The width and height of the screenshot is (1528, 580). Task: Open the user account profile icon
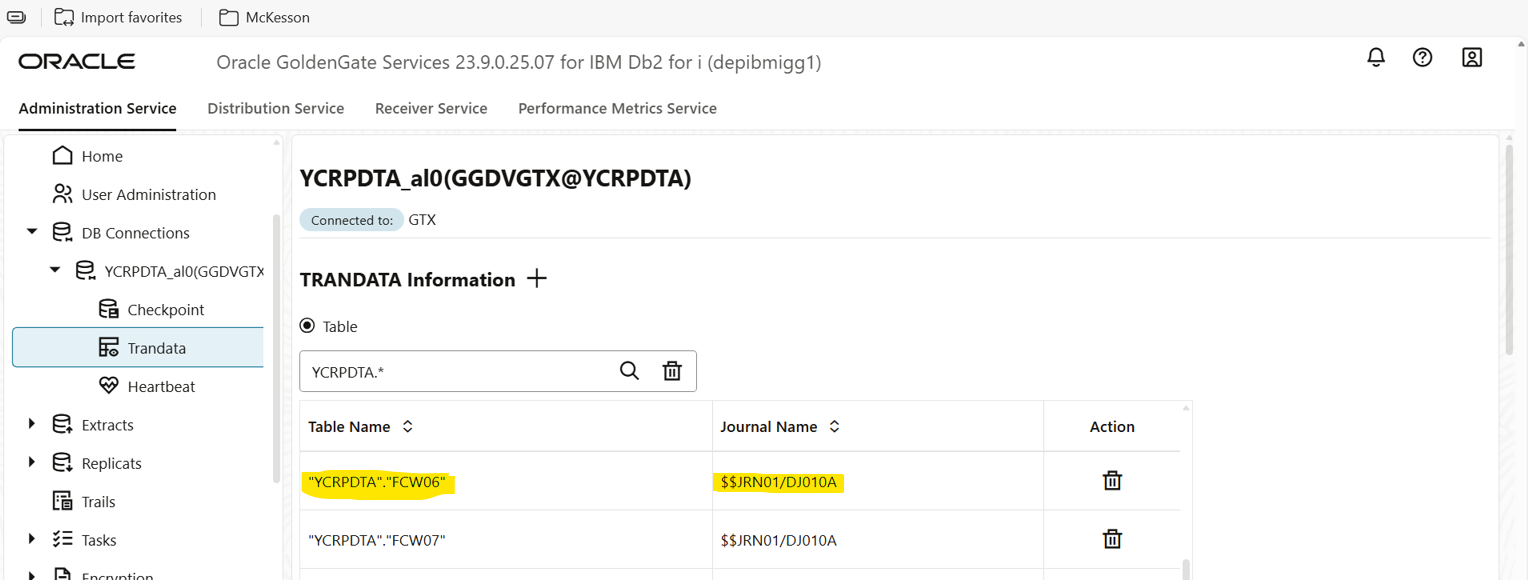[1472, 58]
